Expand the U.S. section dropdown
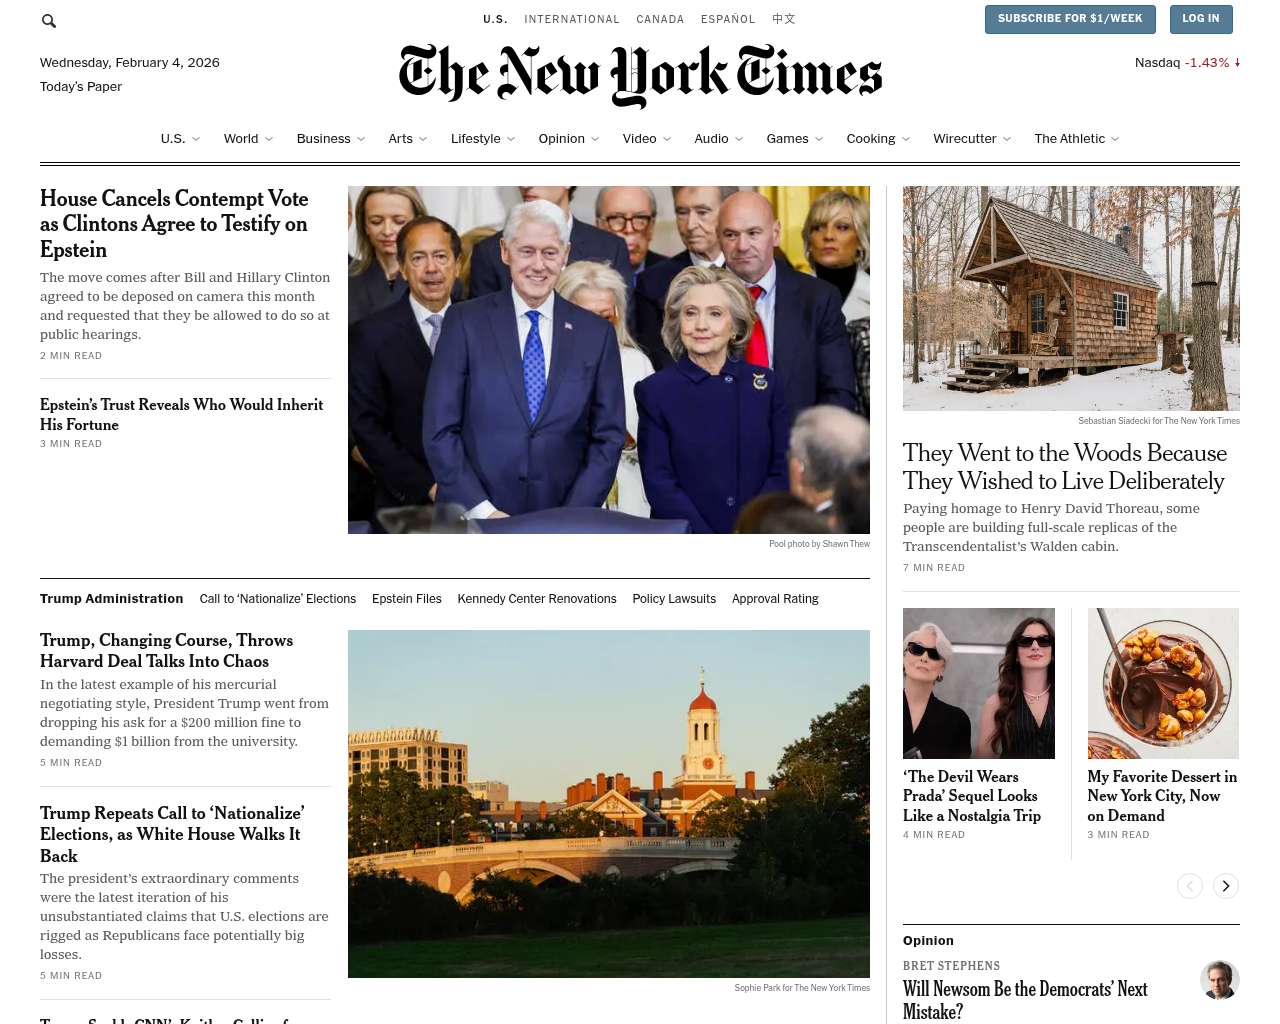This screenshot has width=1280, height=1024. (180, 139)
